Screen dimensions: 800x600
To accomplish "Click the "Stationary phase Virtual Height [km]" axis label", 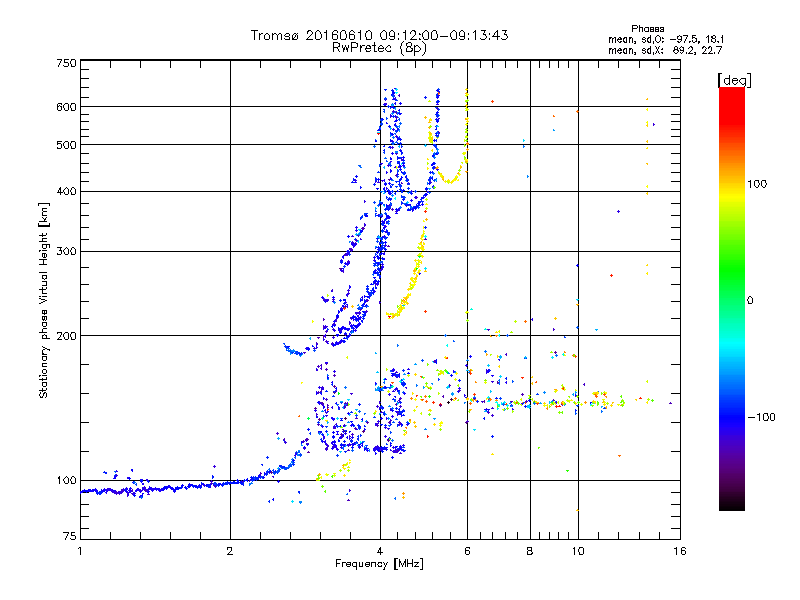I will point(44,301).
